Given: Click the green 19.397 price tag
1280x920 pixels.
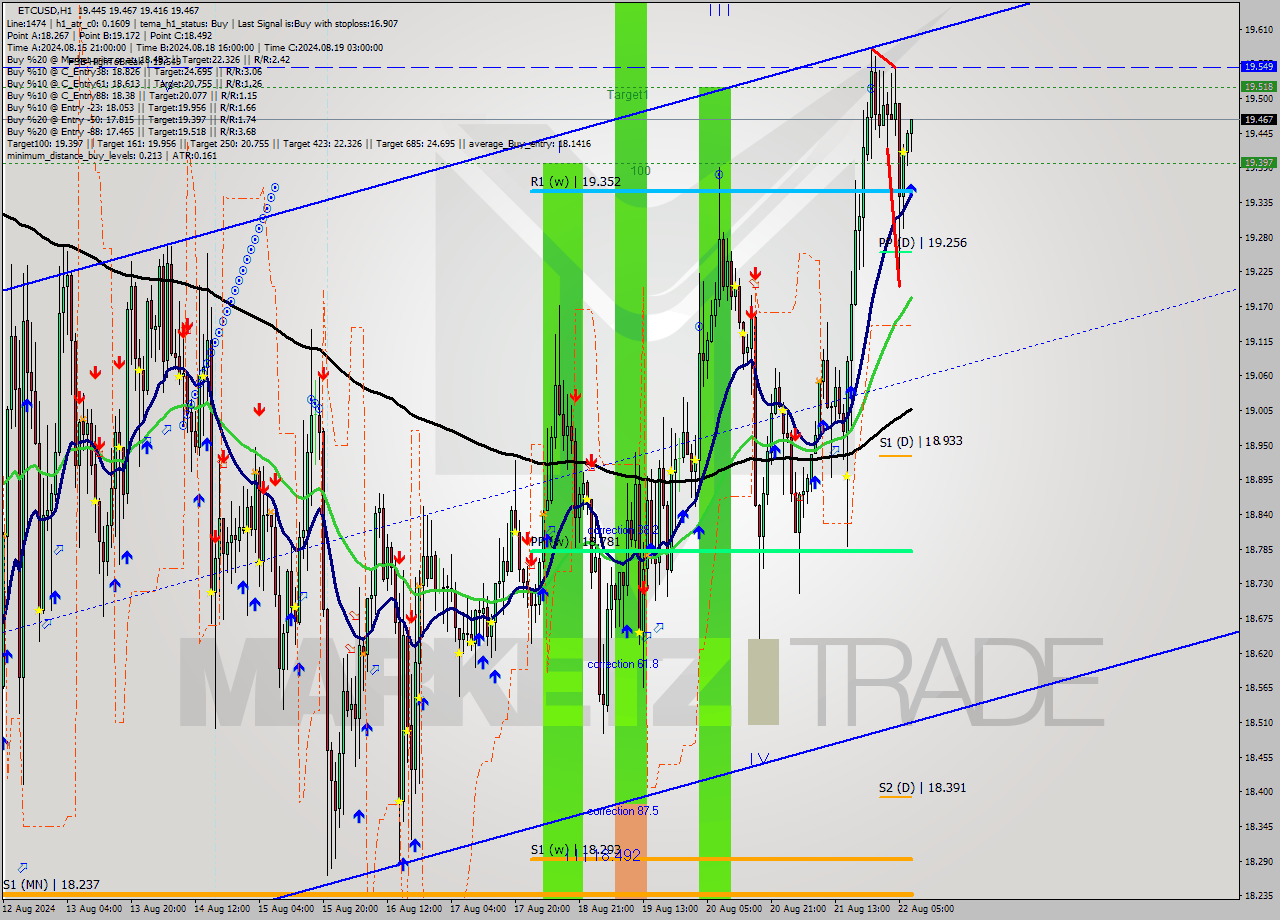Looking at the screenshot, I should click(1258, 162).
